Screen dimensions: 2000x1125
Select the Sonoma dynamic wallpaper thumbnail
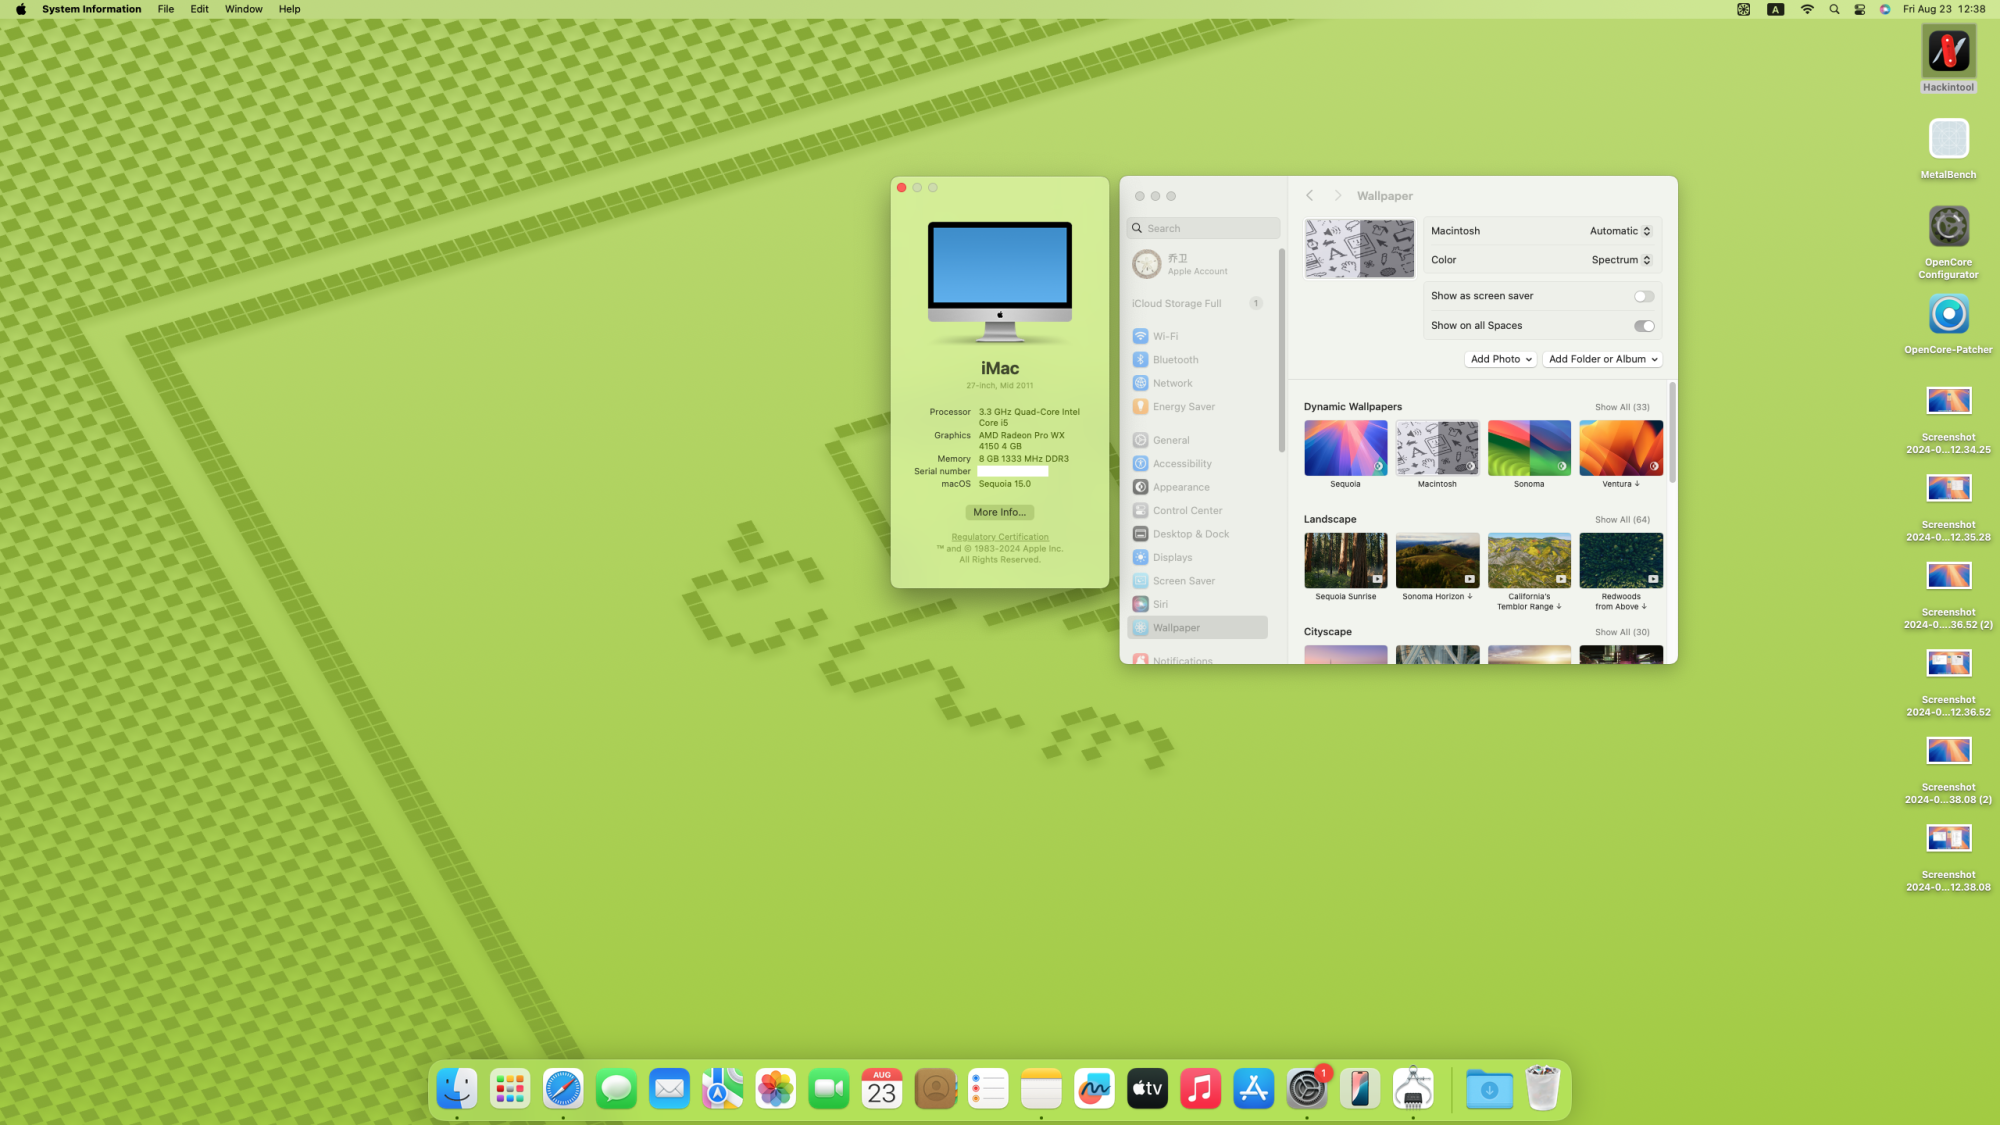point(1528,448)
